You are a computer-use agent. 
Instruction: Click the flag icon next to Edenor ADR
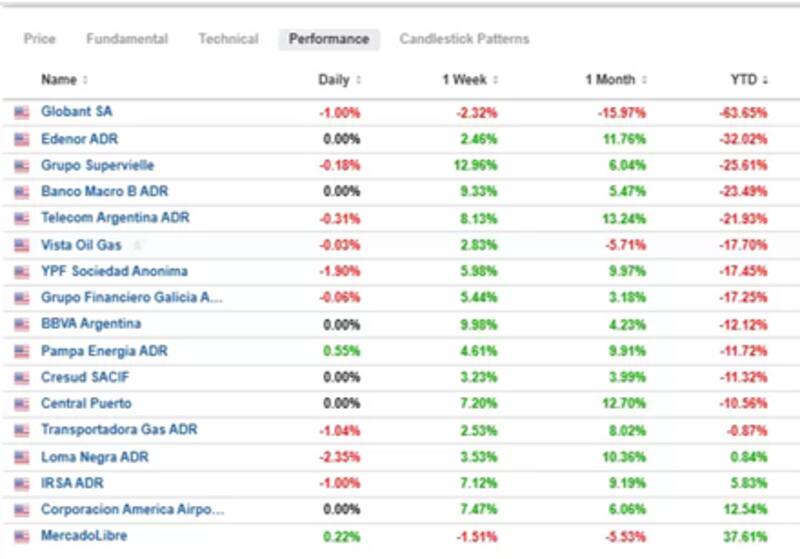pyautogui.click(x=22, y=139)
